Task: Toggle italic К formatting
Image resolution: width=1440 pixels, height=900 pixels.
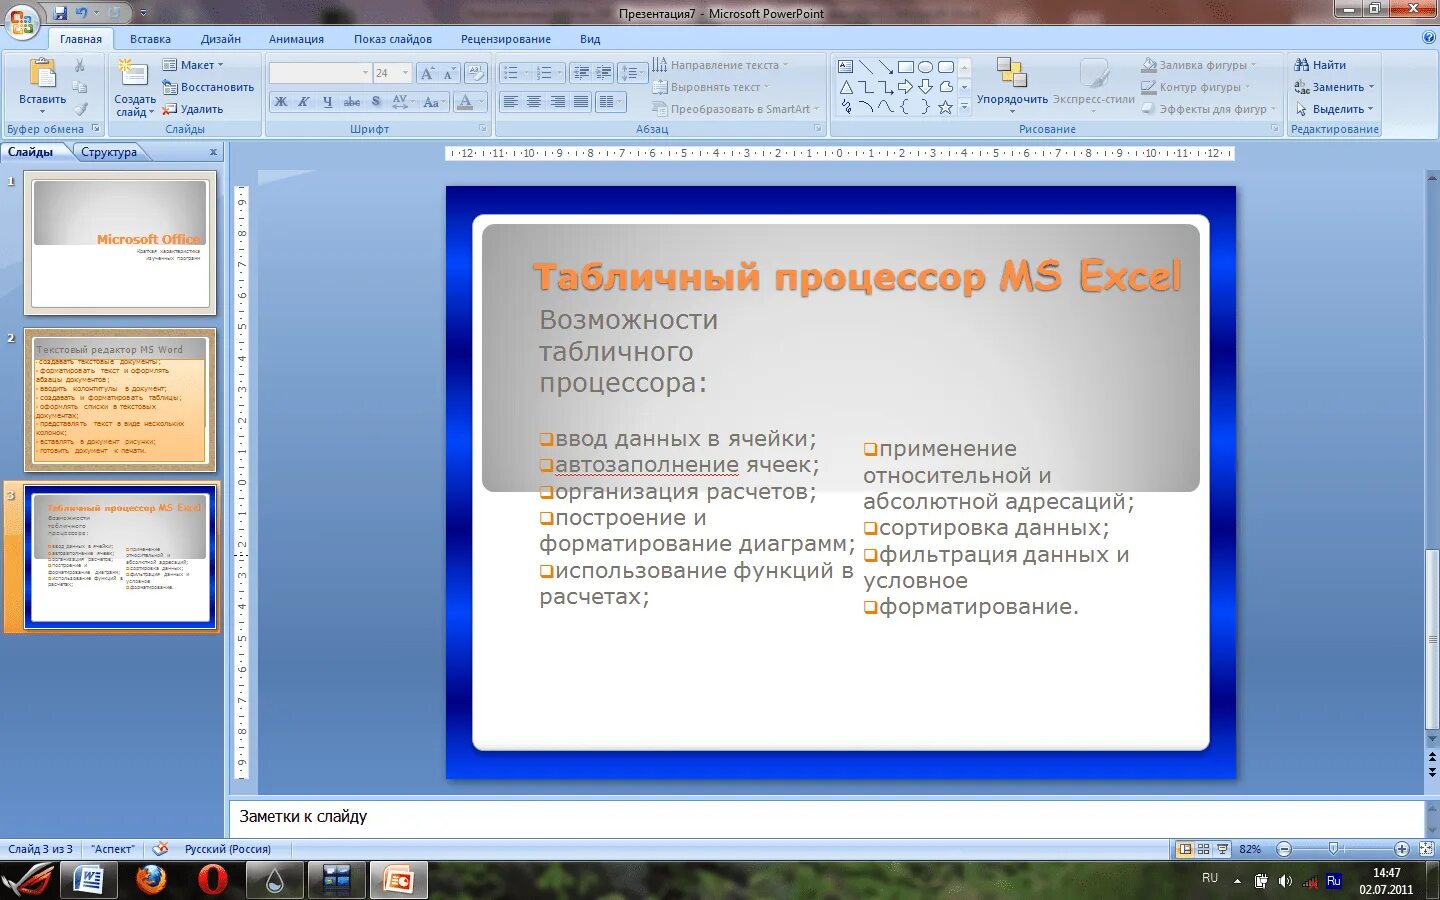Action: [x=304, y=102]
